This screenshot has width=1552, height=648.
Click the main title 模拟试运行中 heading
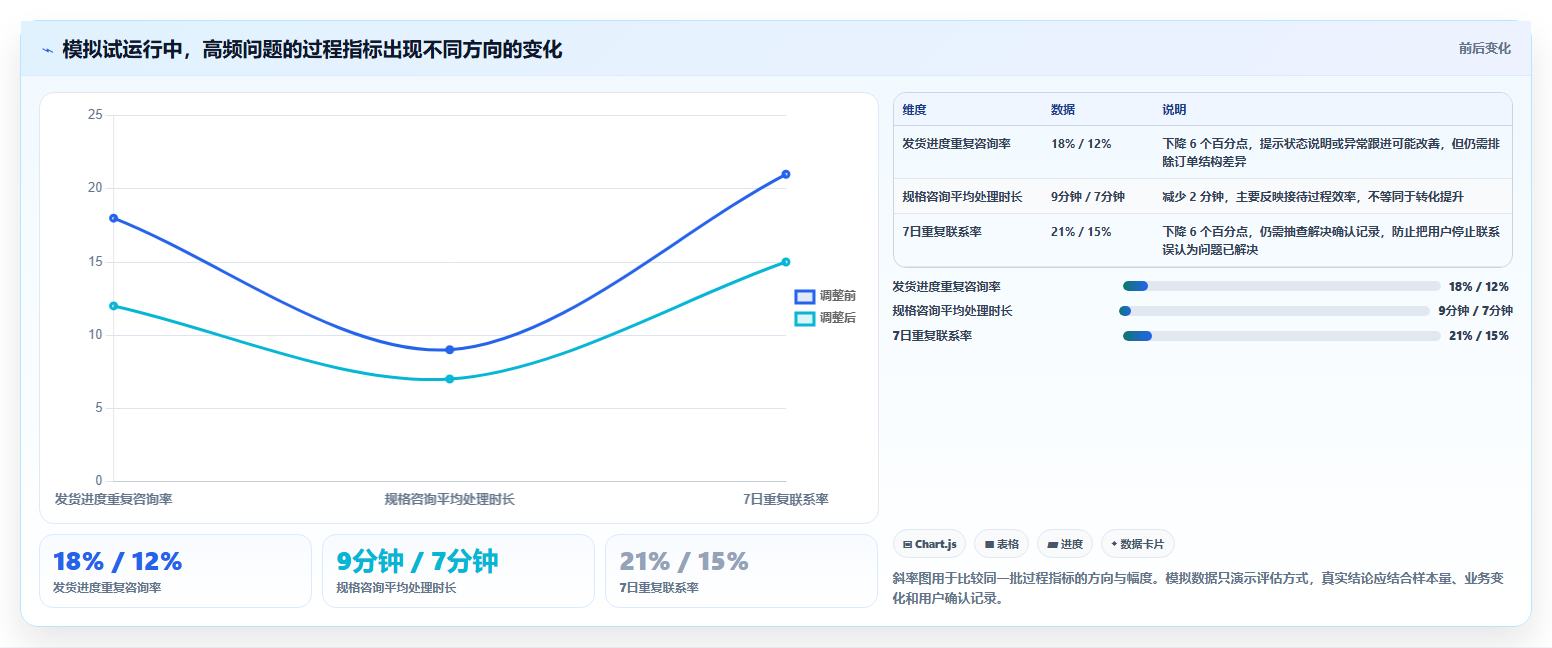coord(312,49)
